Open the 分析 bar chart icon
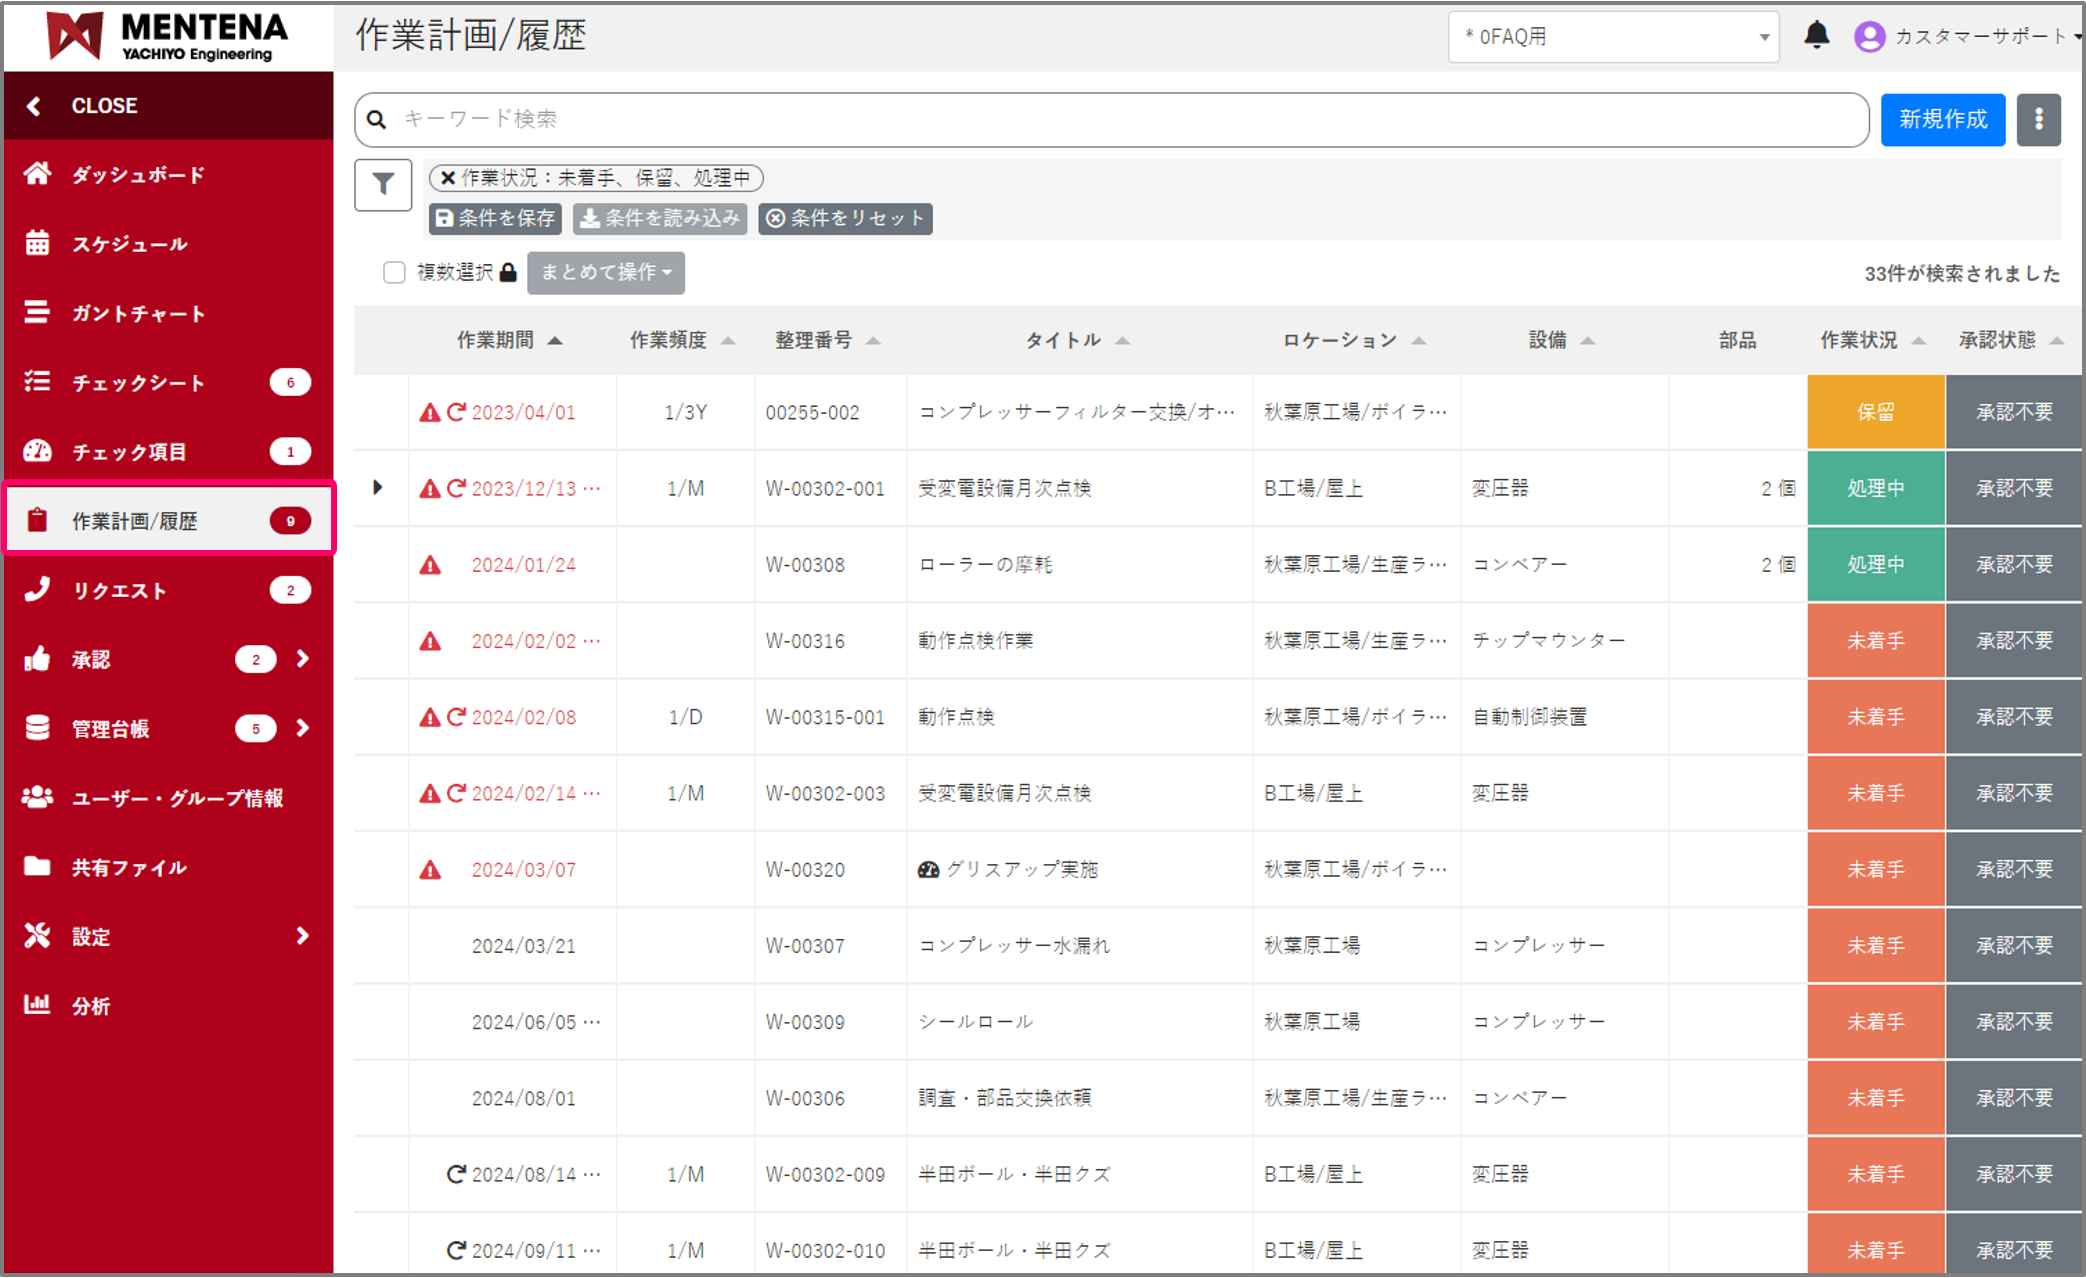This screenshot has height=1278, width=2086. [37, 1005]
